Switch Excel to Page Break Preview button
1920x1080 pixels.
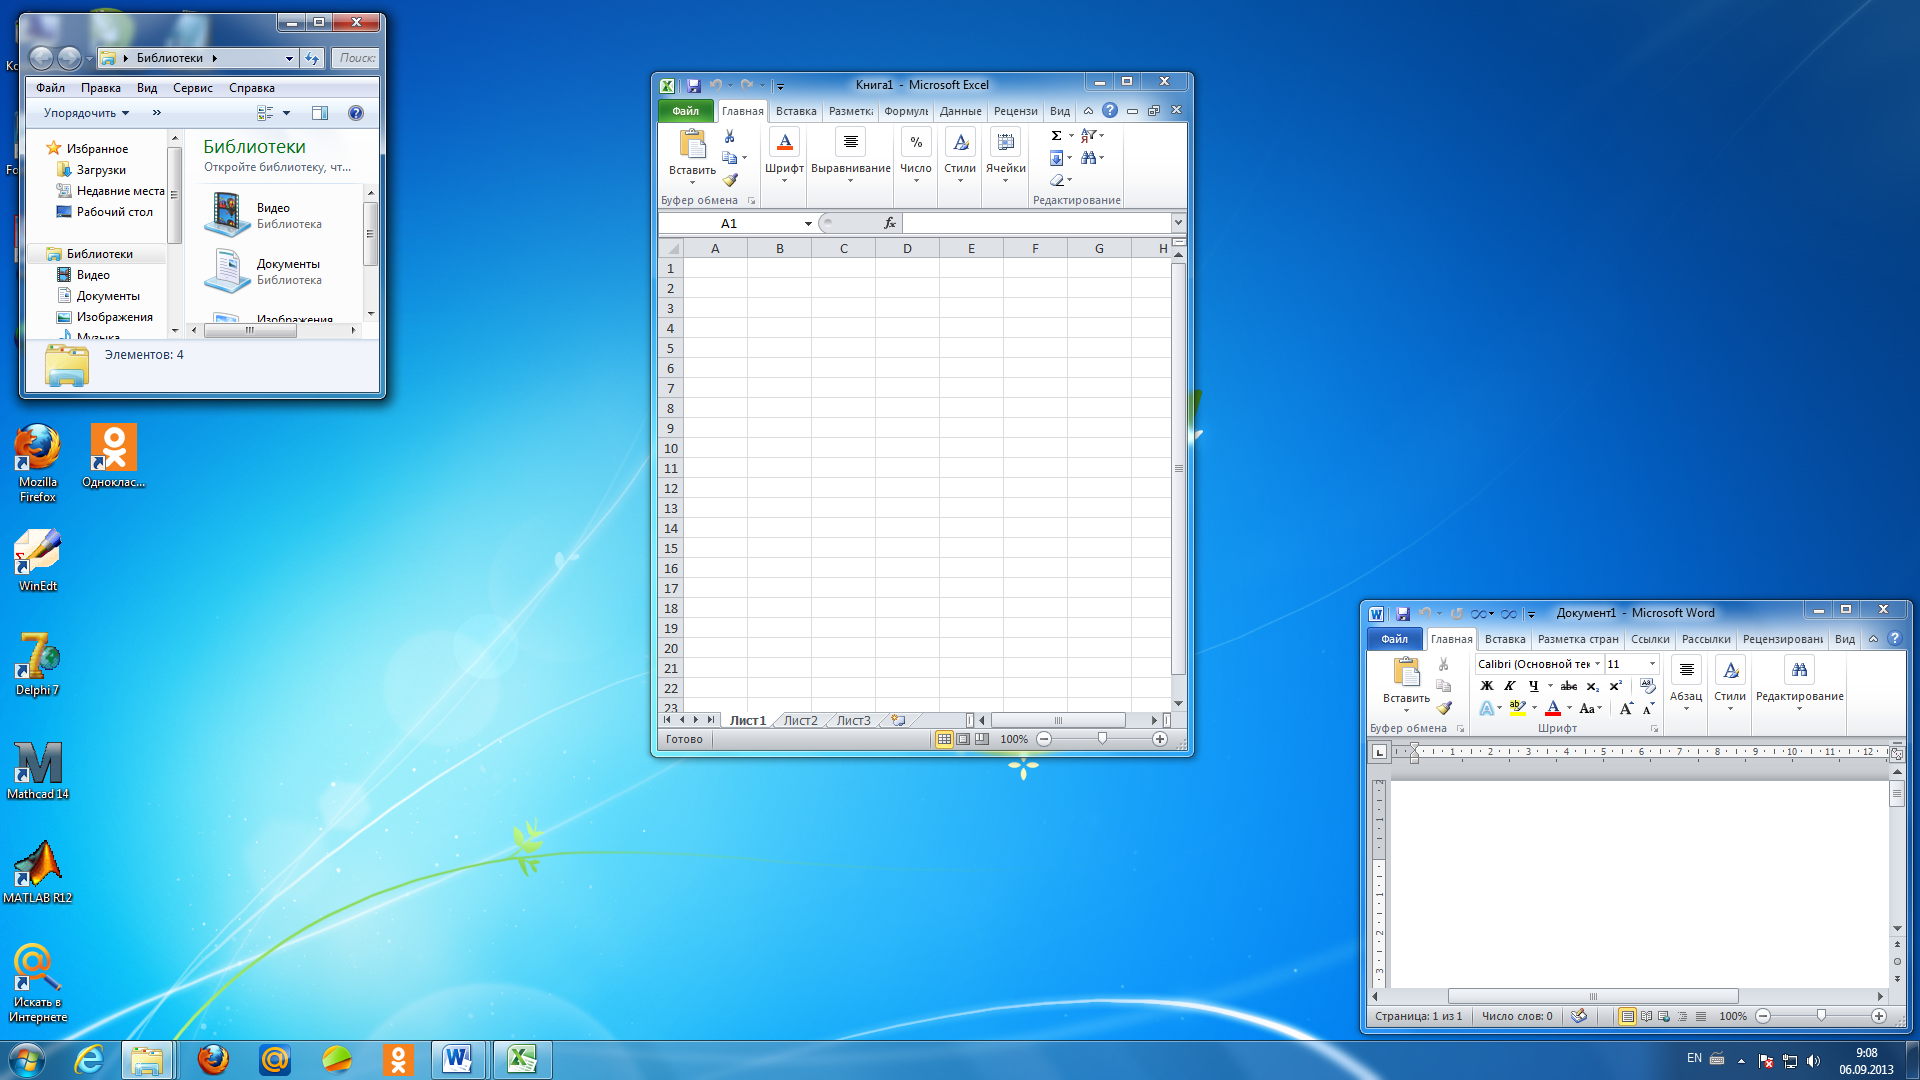(982, 739)
